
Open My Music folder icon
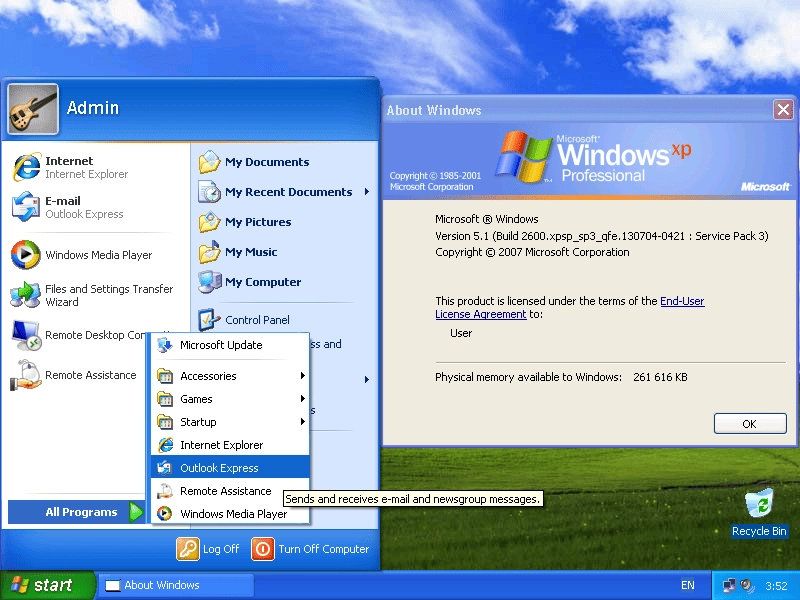click(209, 252)
